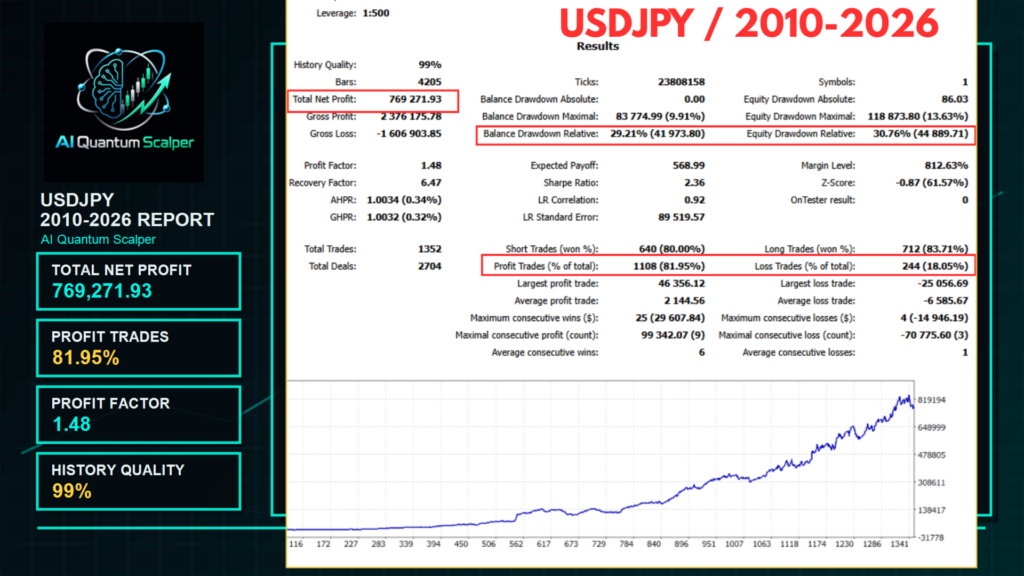This screenshot has width=1024, height=576.
Task: Select the USDJPY / 2010-2026 red heading
Action: [748, 24]
